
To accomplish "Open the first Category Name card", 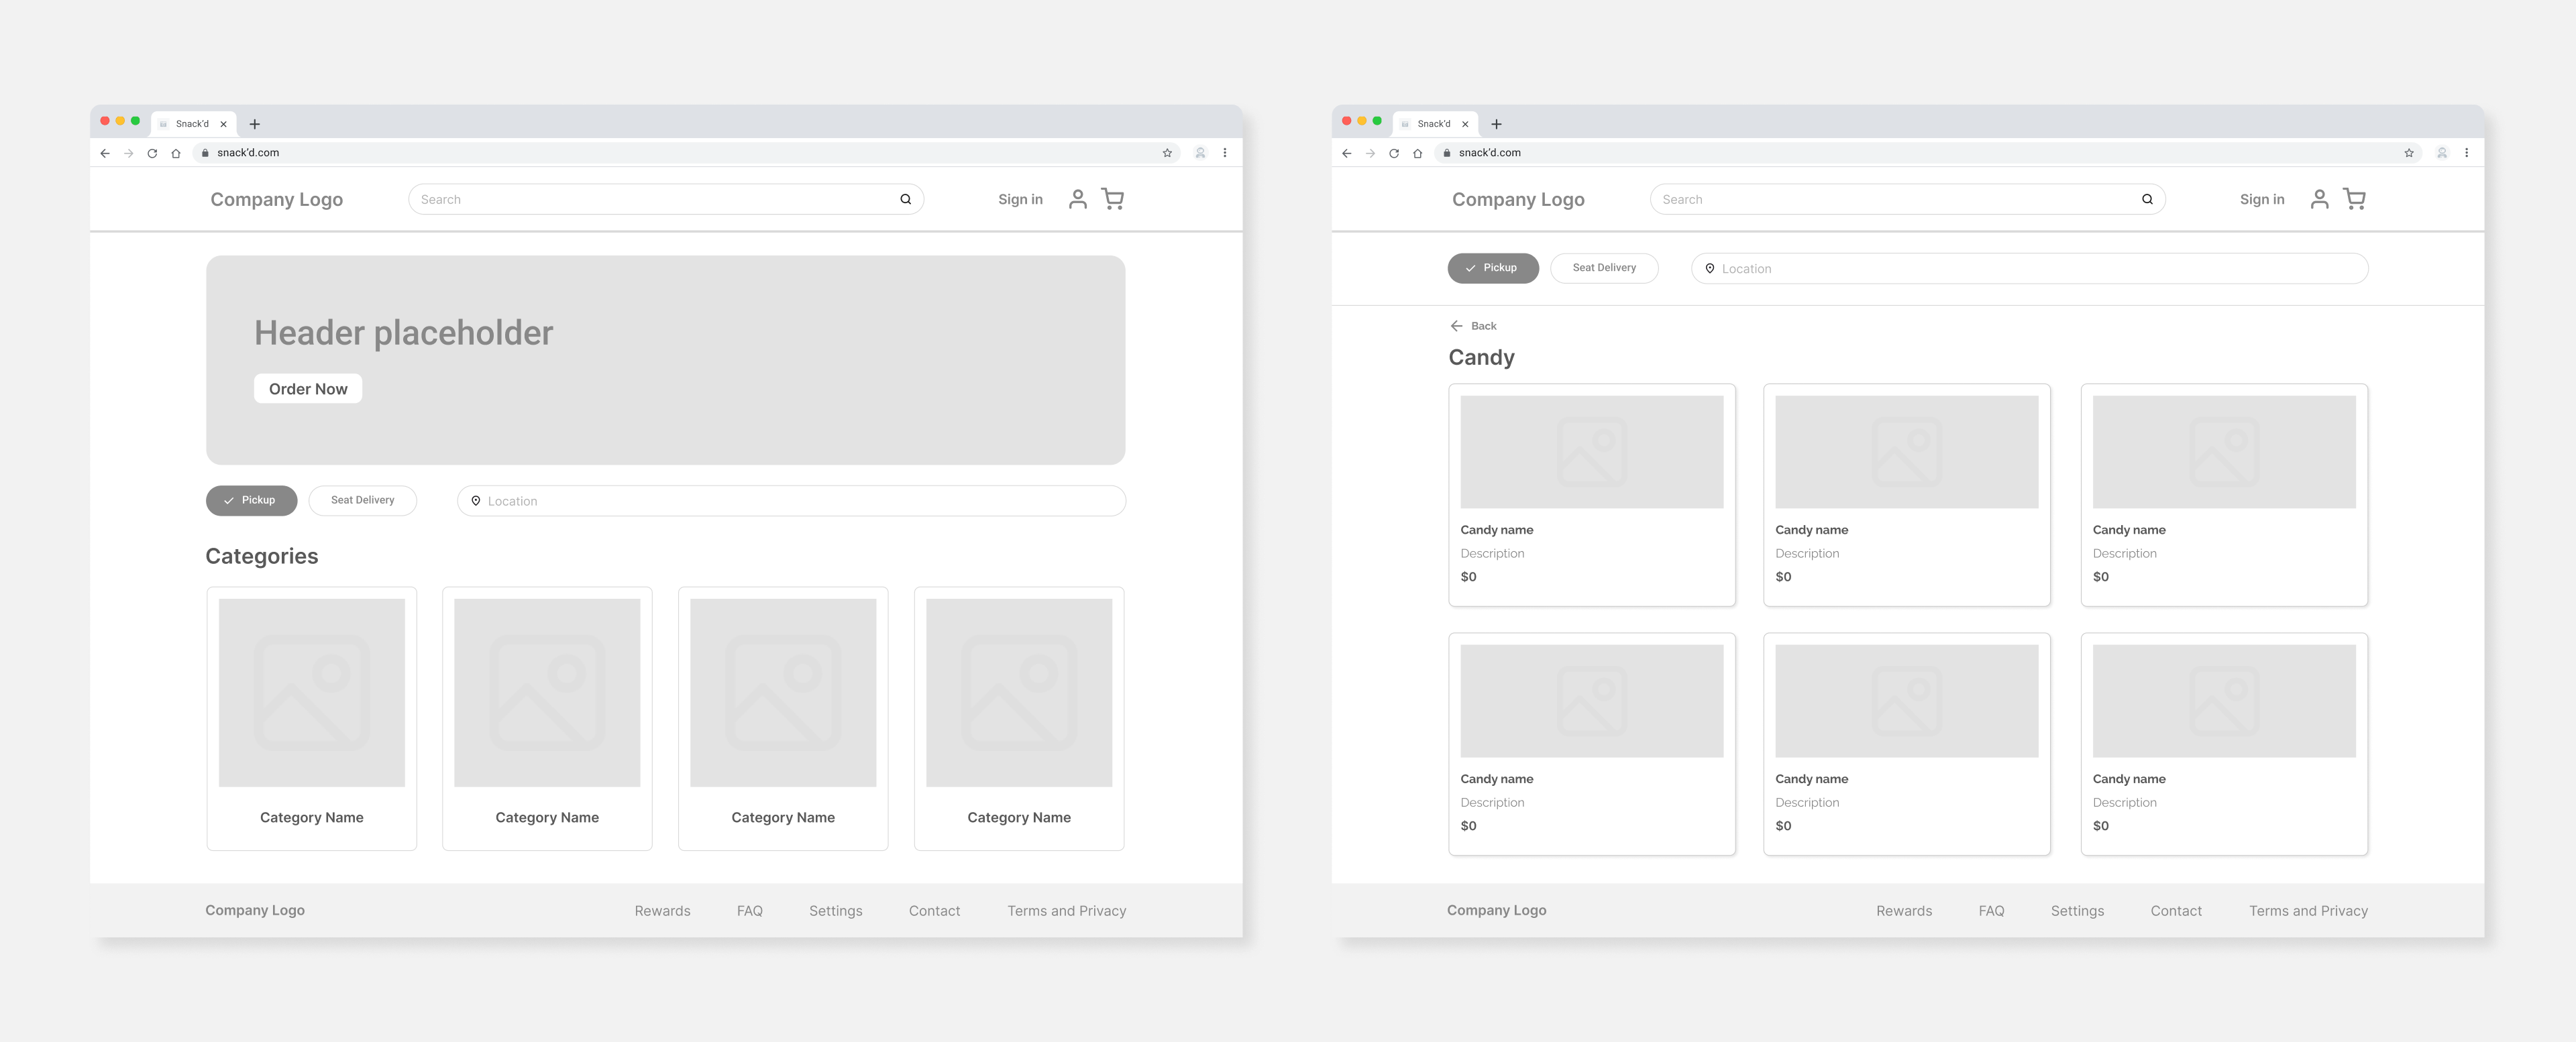I will 311,718.
